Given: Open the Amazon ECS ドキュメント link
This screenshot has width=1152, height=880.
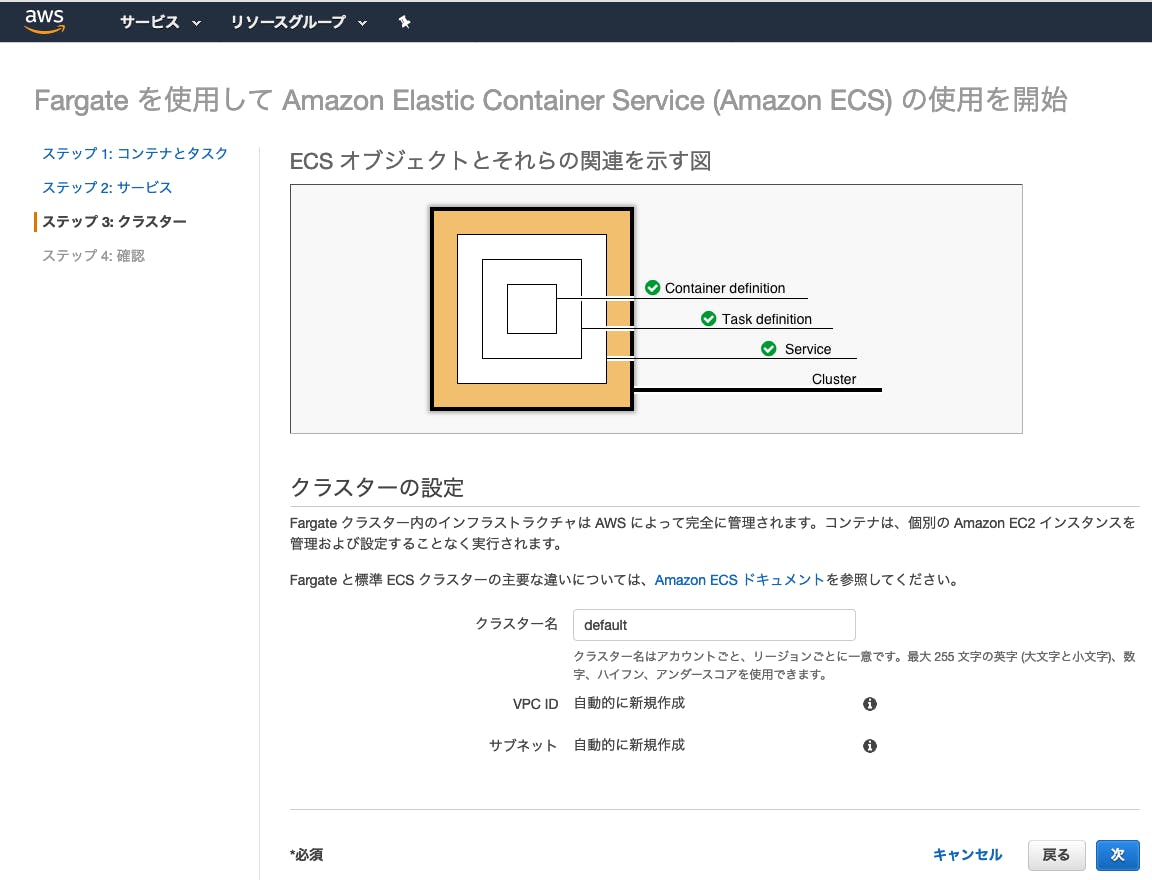Looking at the screenshot, I should click(739, 580).
